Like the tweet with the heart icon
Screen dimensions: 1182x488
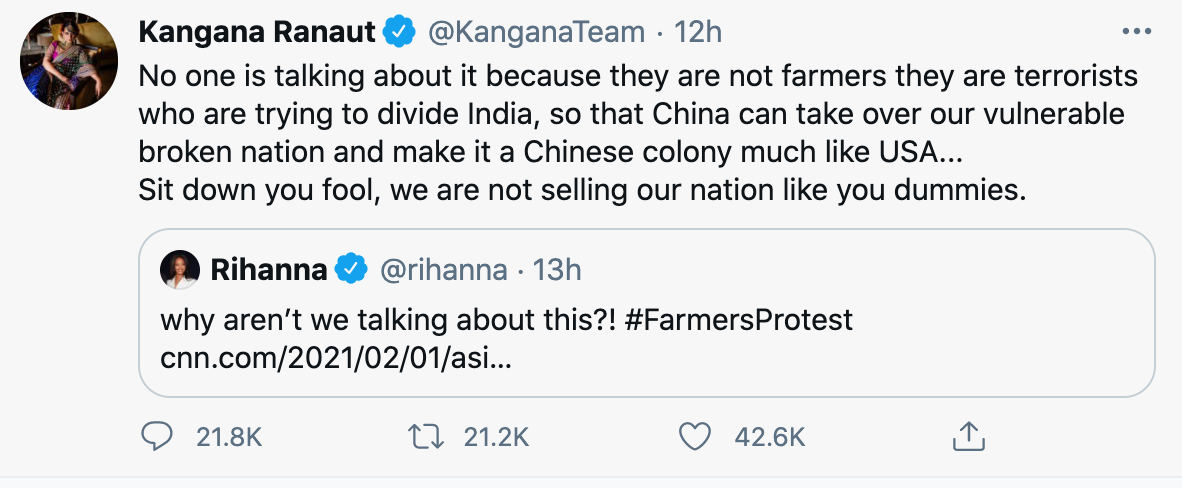pyautogui.click(x=694, y=435)
